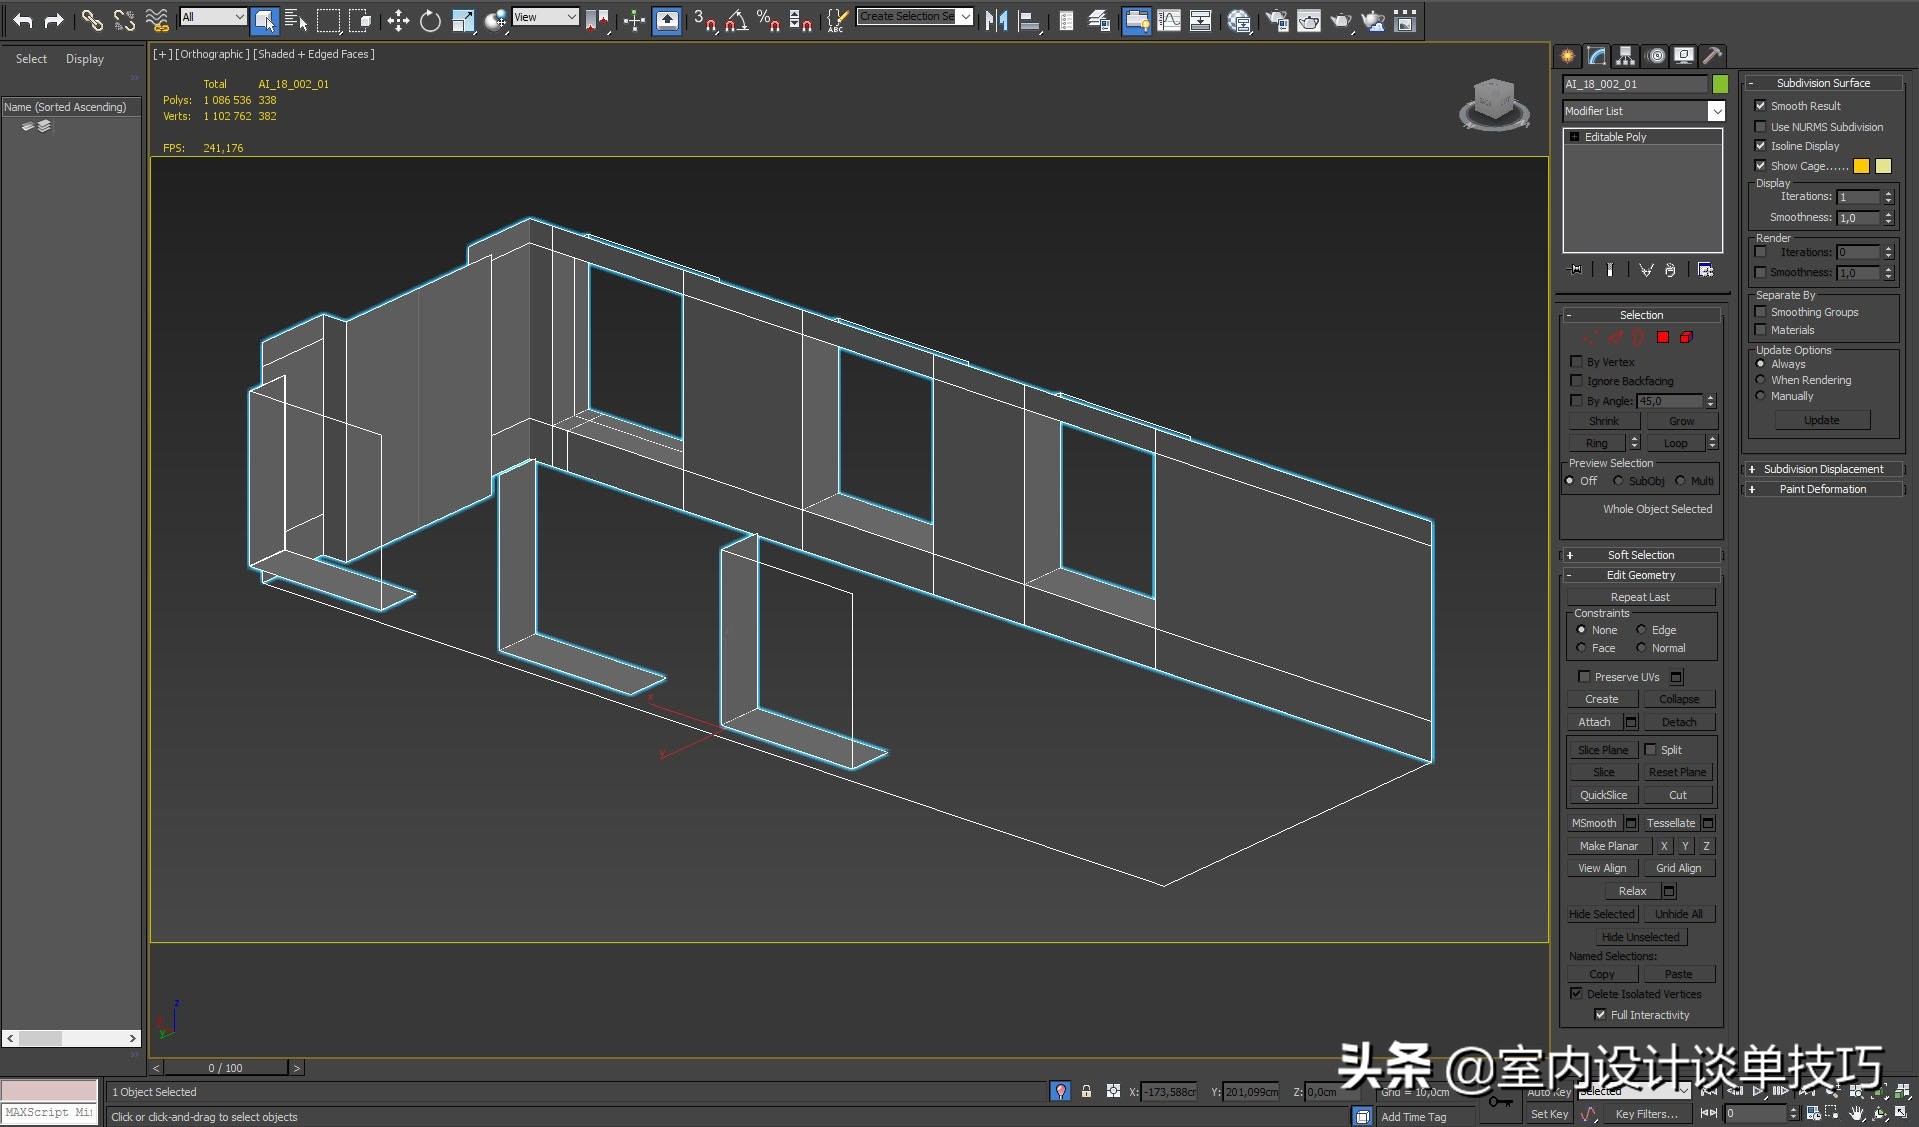
Task: Click the Undo arrow in the toolbar
Action: pyautogui.click(x=22, y=20)
